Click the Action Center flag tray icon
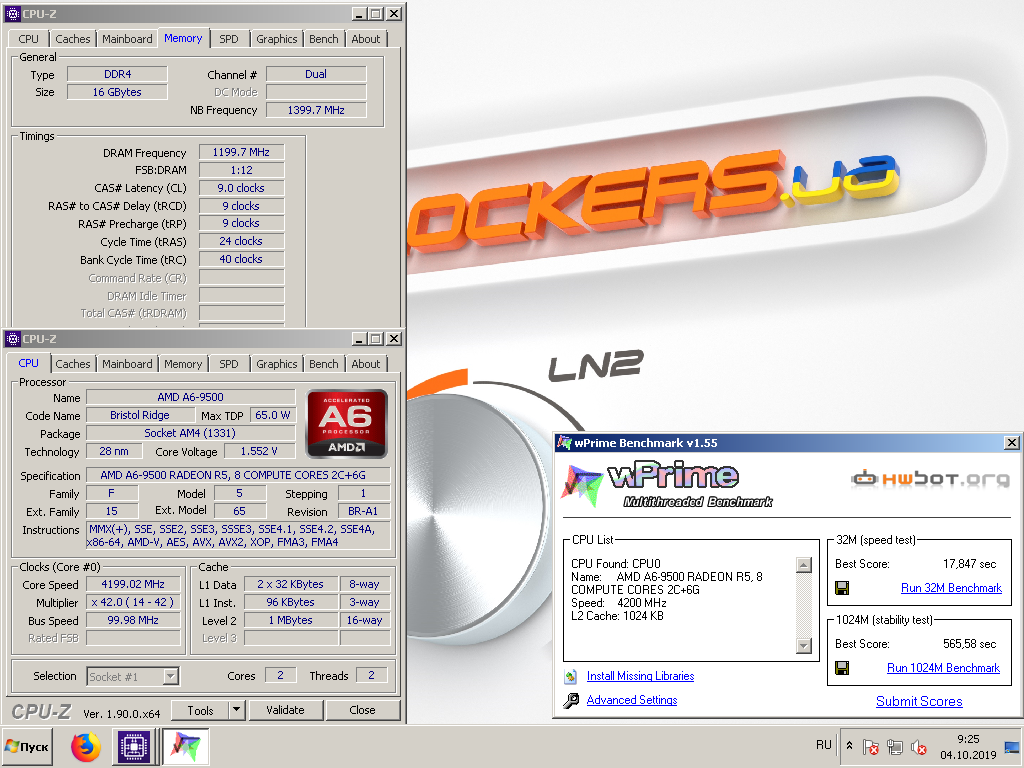Viewport: 1024px width, 768px height. [871, 746]
